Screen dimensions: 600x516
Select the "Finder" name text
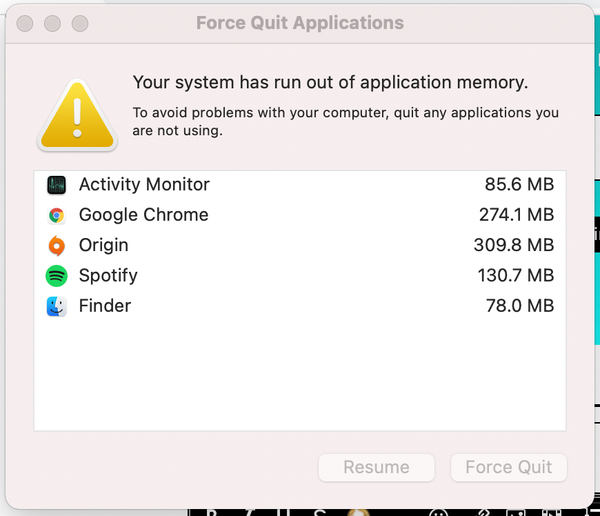(105, 306)
